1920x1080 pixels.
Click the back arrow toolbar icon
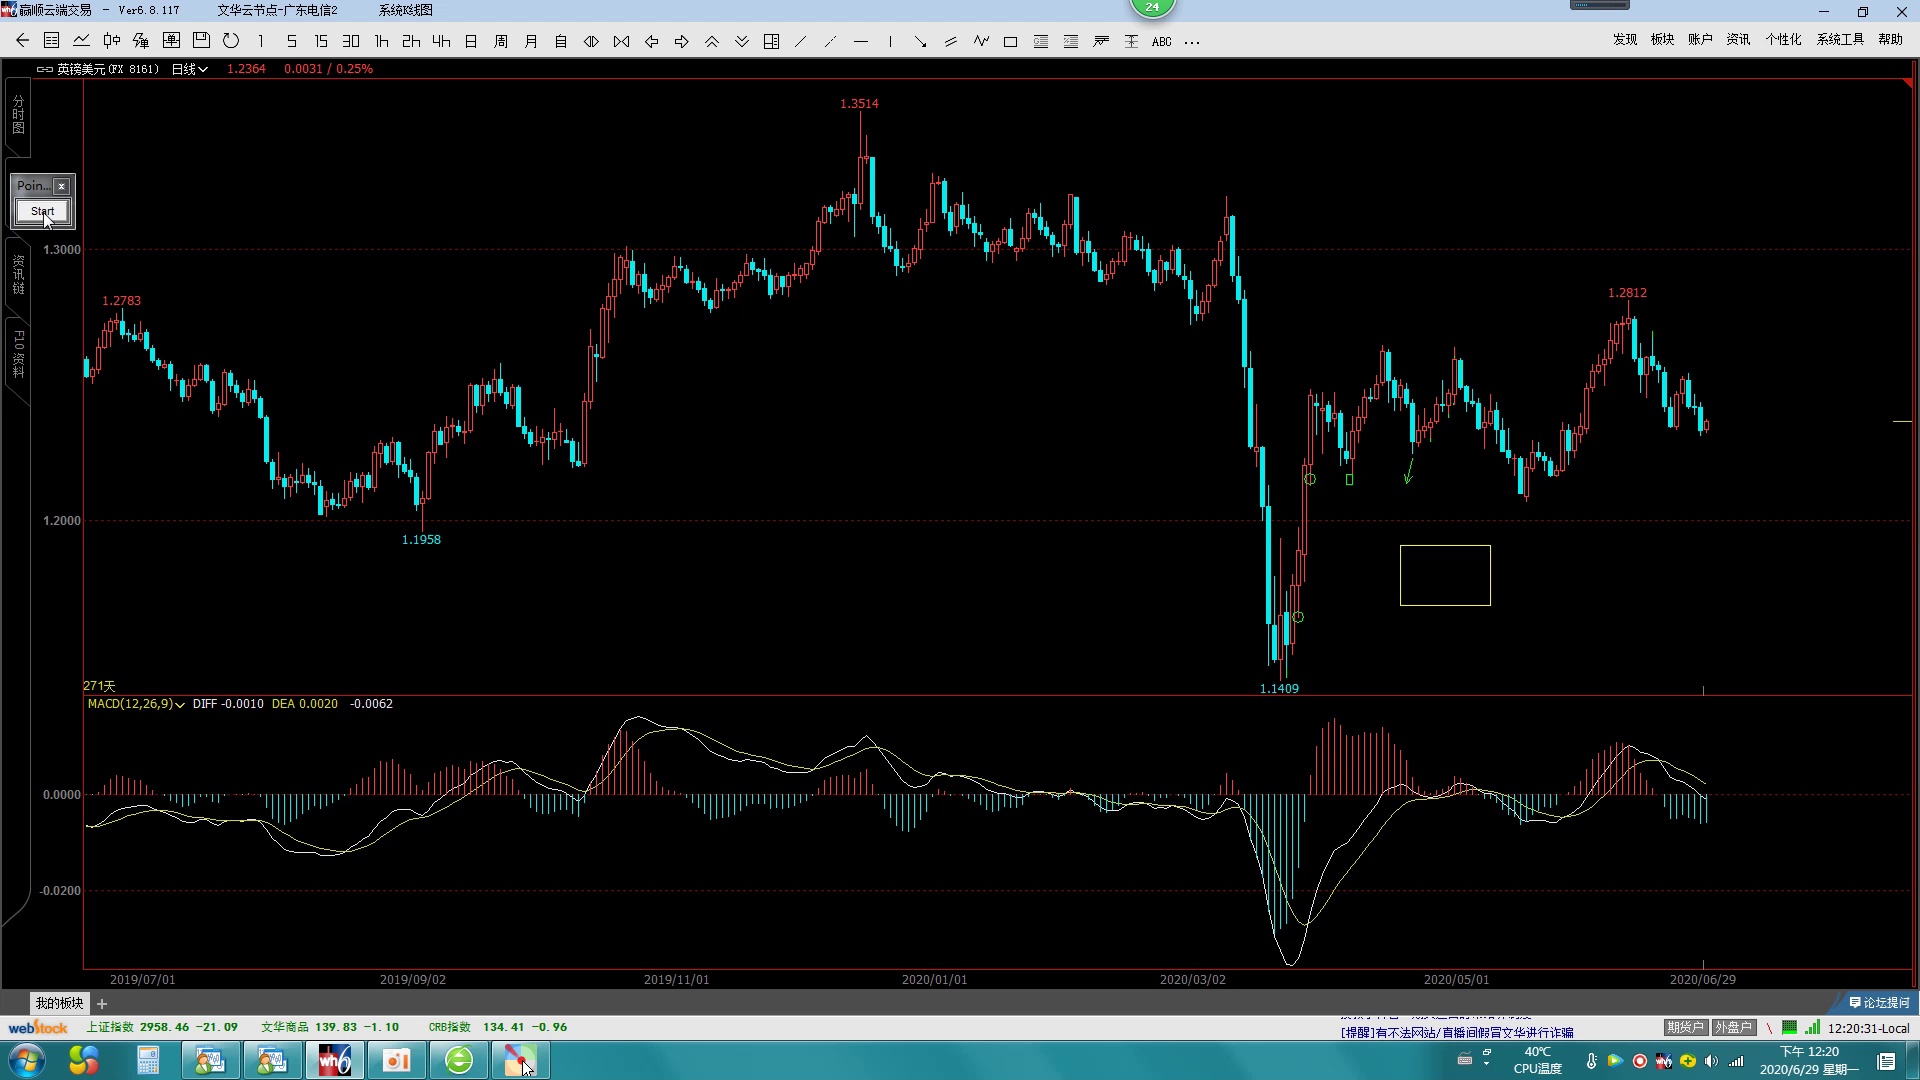pos(22,41)
